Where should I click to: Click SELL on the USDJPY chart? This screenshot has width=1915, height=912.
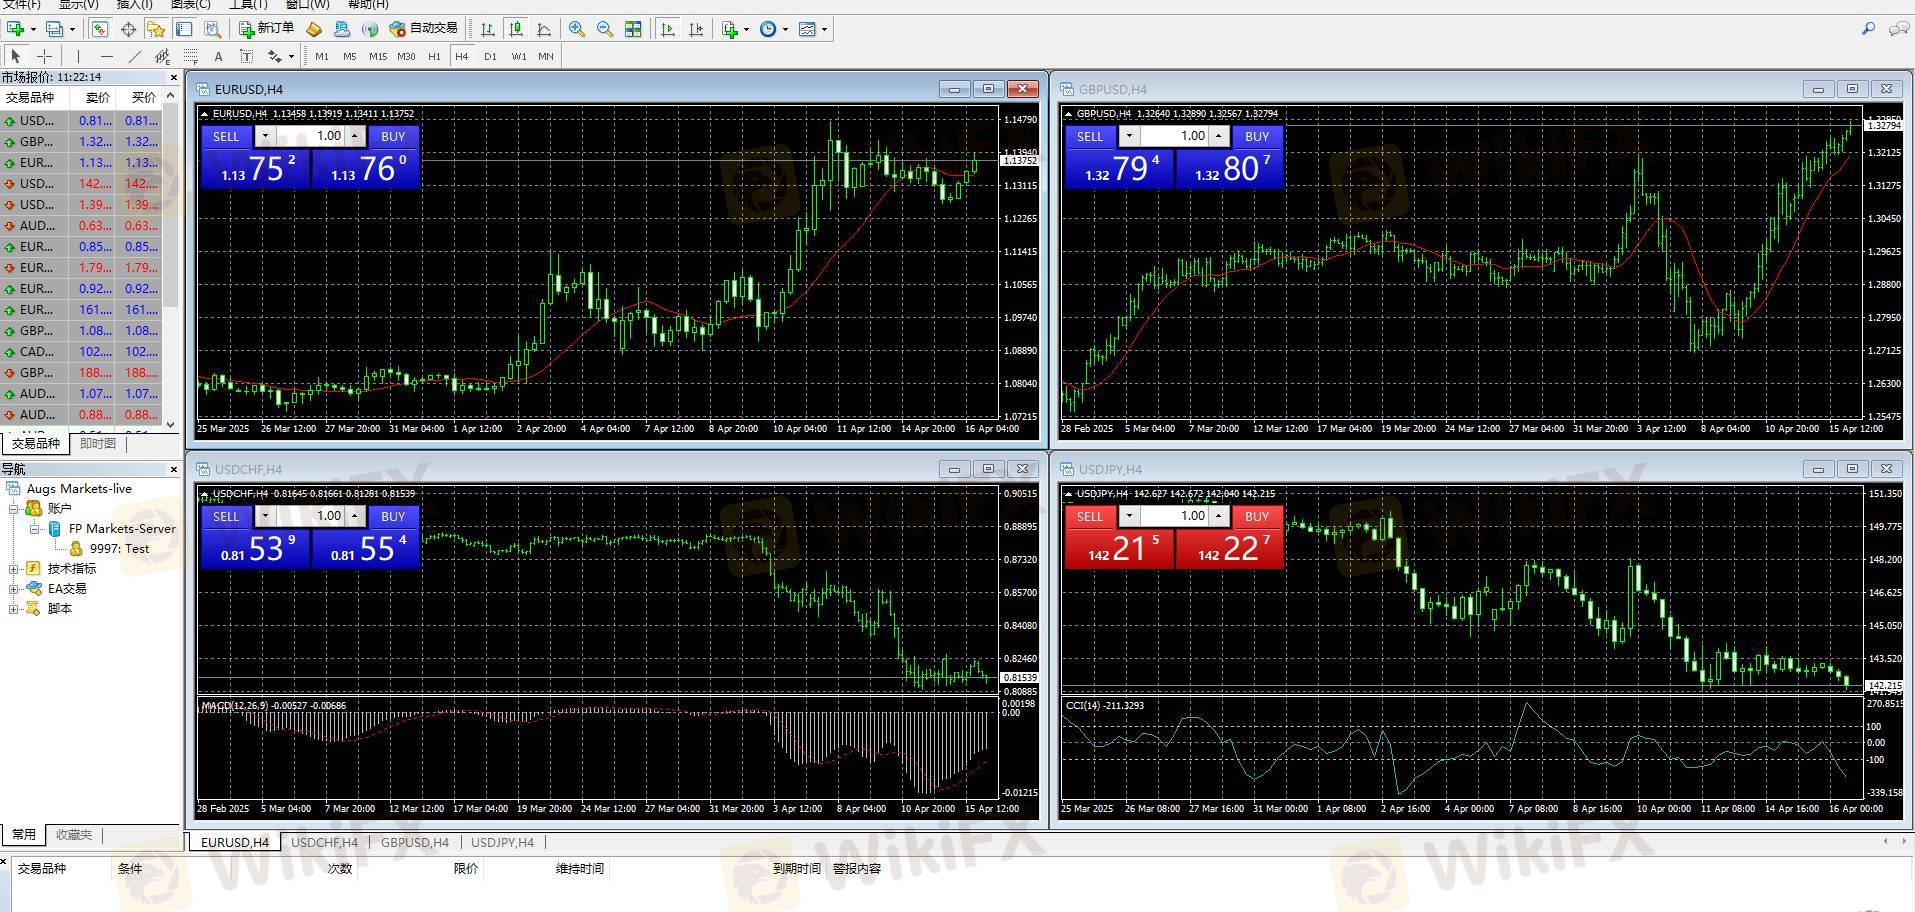click(x=1090, y=516)
